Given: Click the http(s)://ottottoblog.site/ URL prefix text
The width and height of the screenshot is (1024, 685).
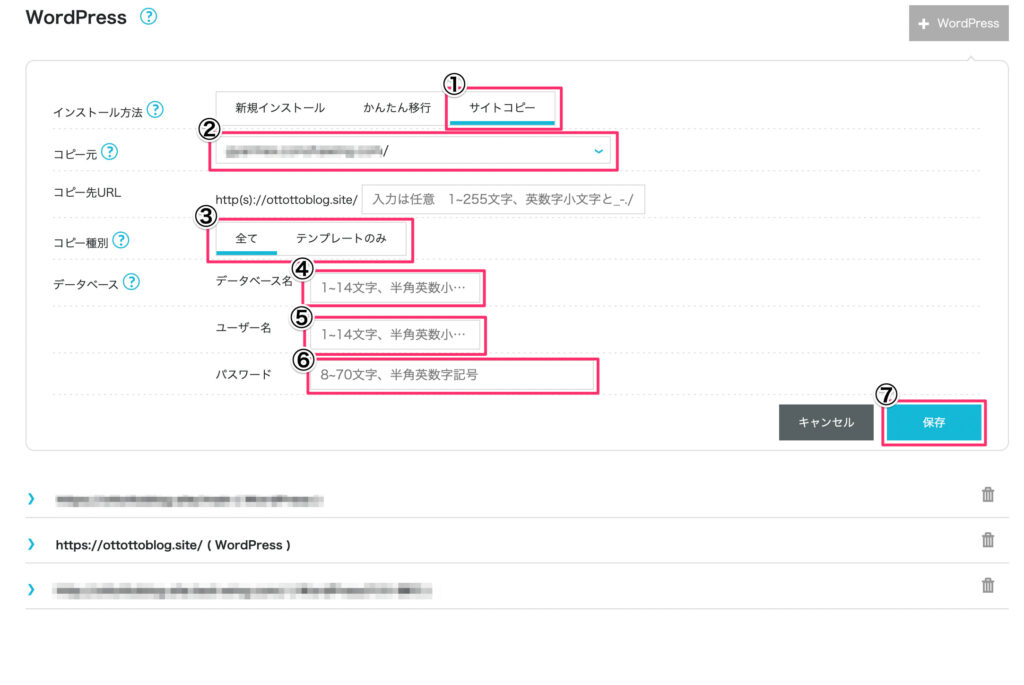Looking at the screenshot, I should tap(287, 200).
